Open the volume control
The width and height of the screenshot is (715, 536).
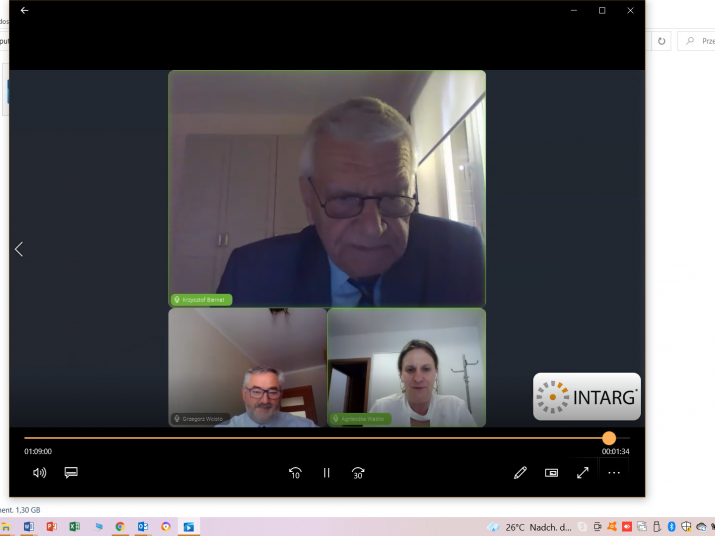click(x=39, y=473)
